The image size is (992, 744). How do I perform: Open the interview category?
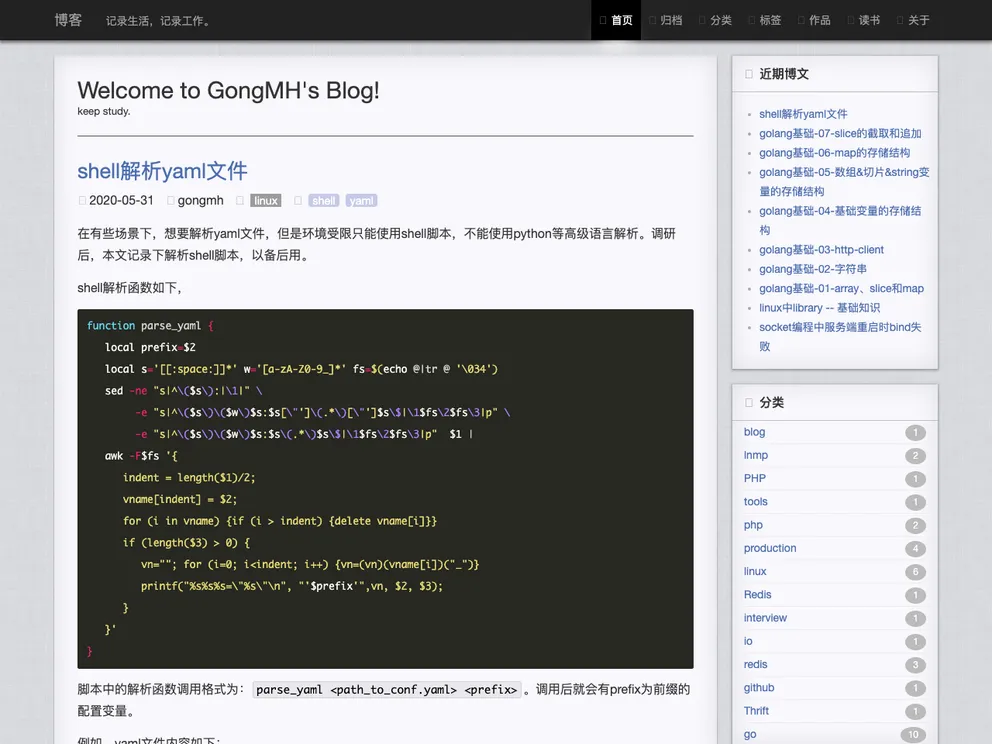click(x=765, y=618)
